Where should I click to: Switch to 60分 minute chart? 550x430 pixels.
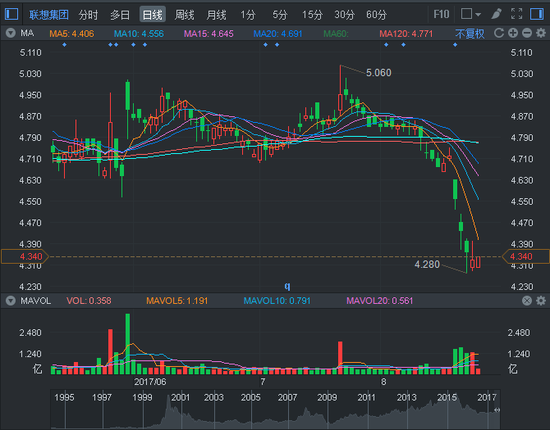tap(376, 15)
